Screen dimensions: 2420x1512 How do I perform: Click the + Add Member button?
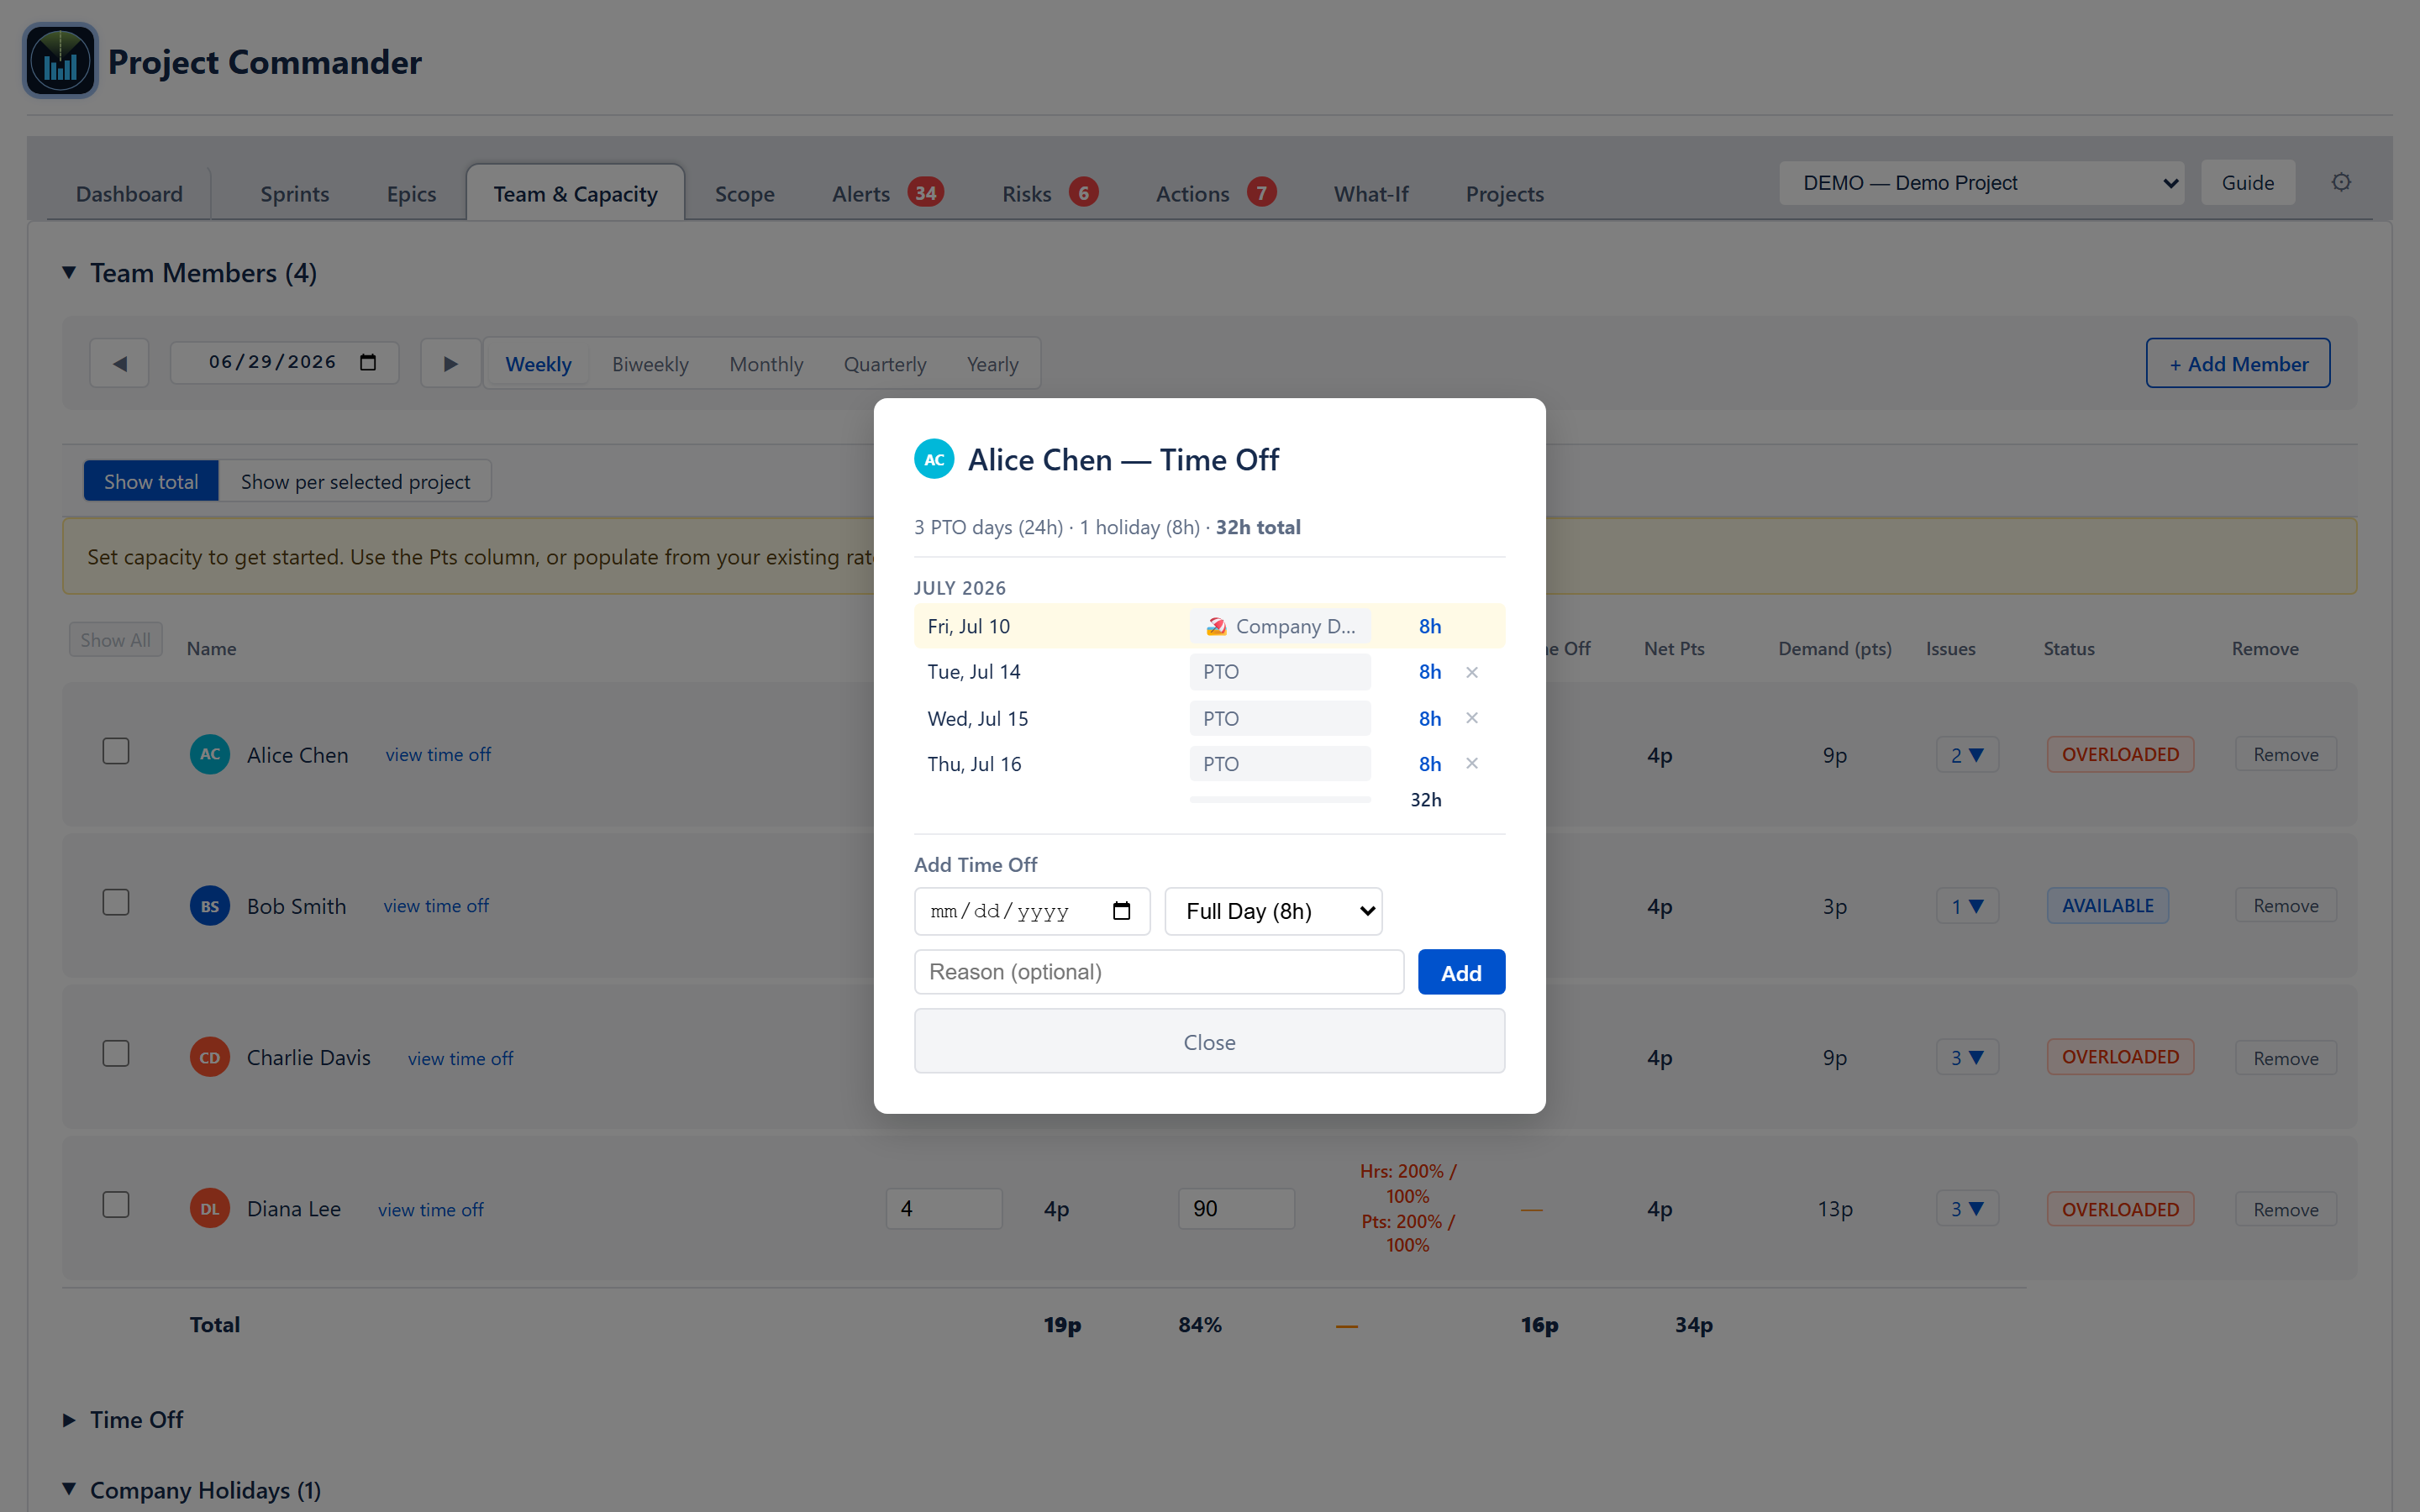(x=2238, y=363)
